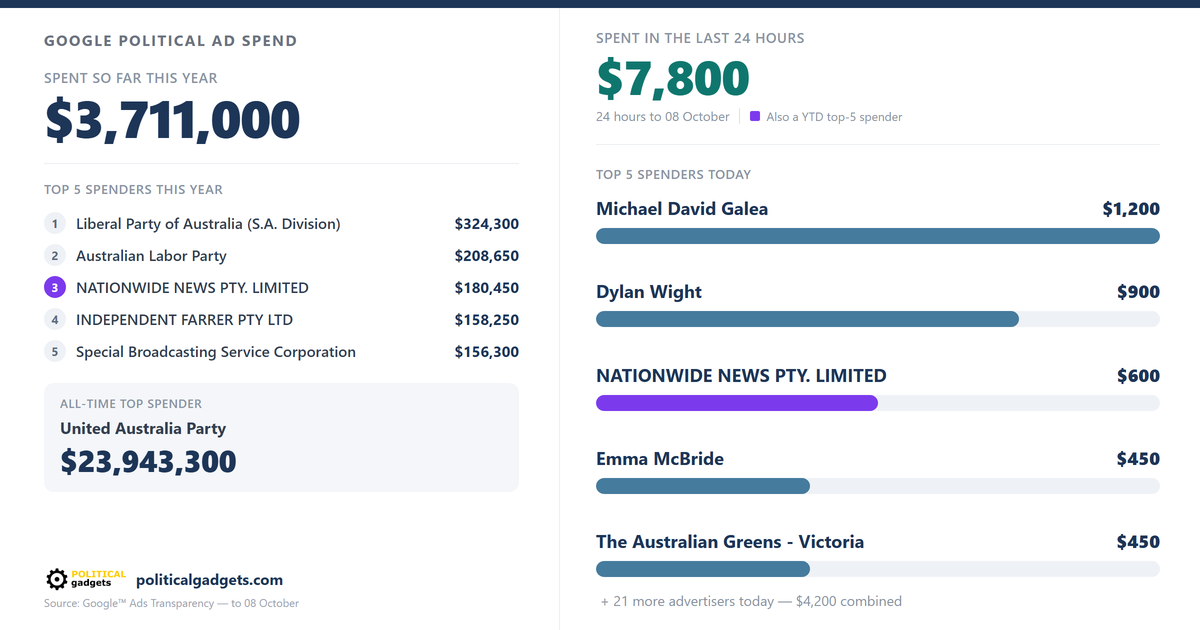Select the $208,650 amount
This screenshot has height=630, width=1200.
(487, 256)
